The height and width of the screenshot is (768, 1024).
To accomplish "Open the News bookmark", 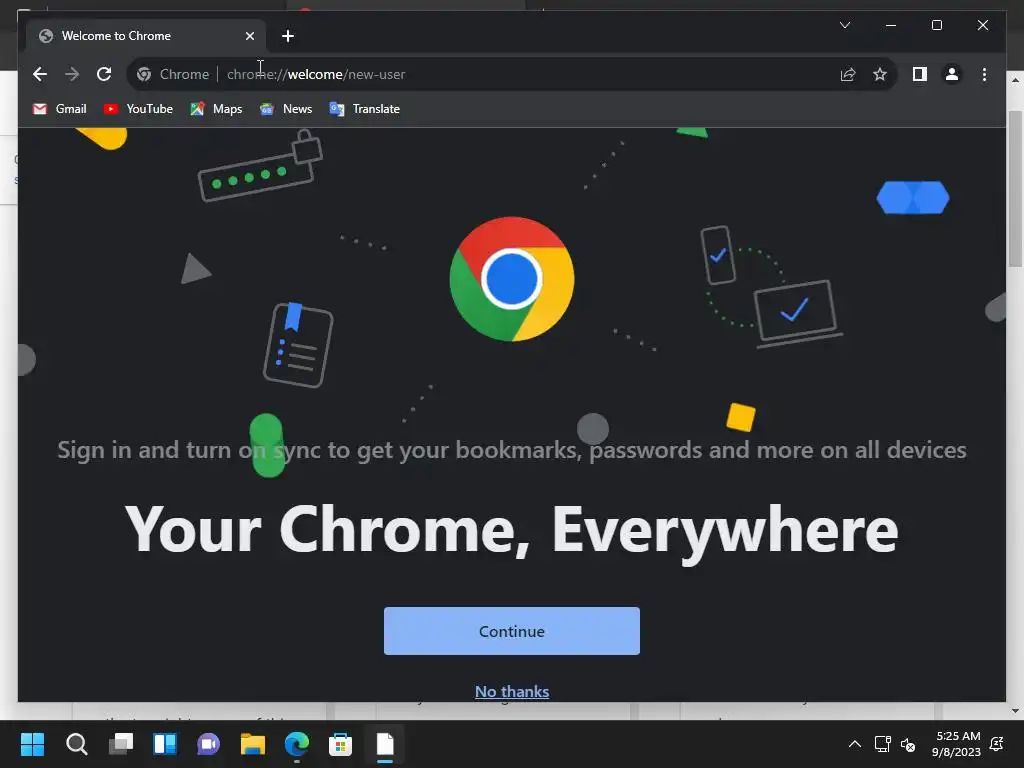I will point(286,109).
